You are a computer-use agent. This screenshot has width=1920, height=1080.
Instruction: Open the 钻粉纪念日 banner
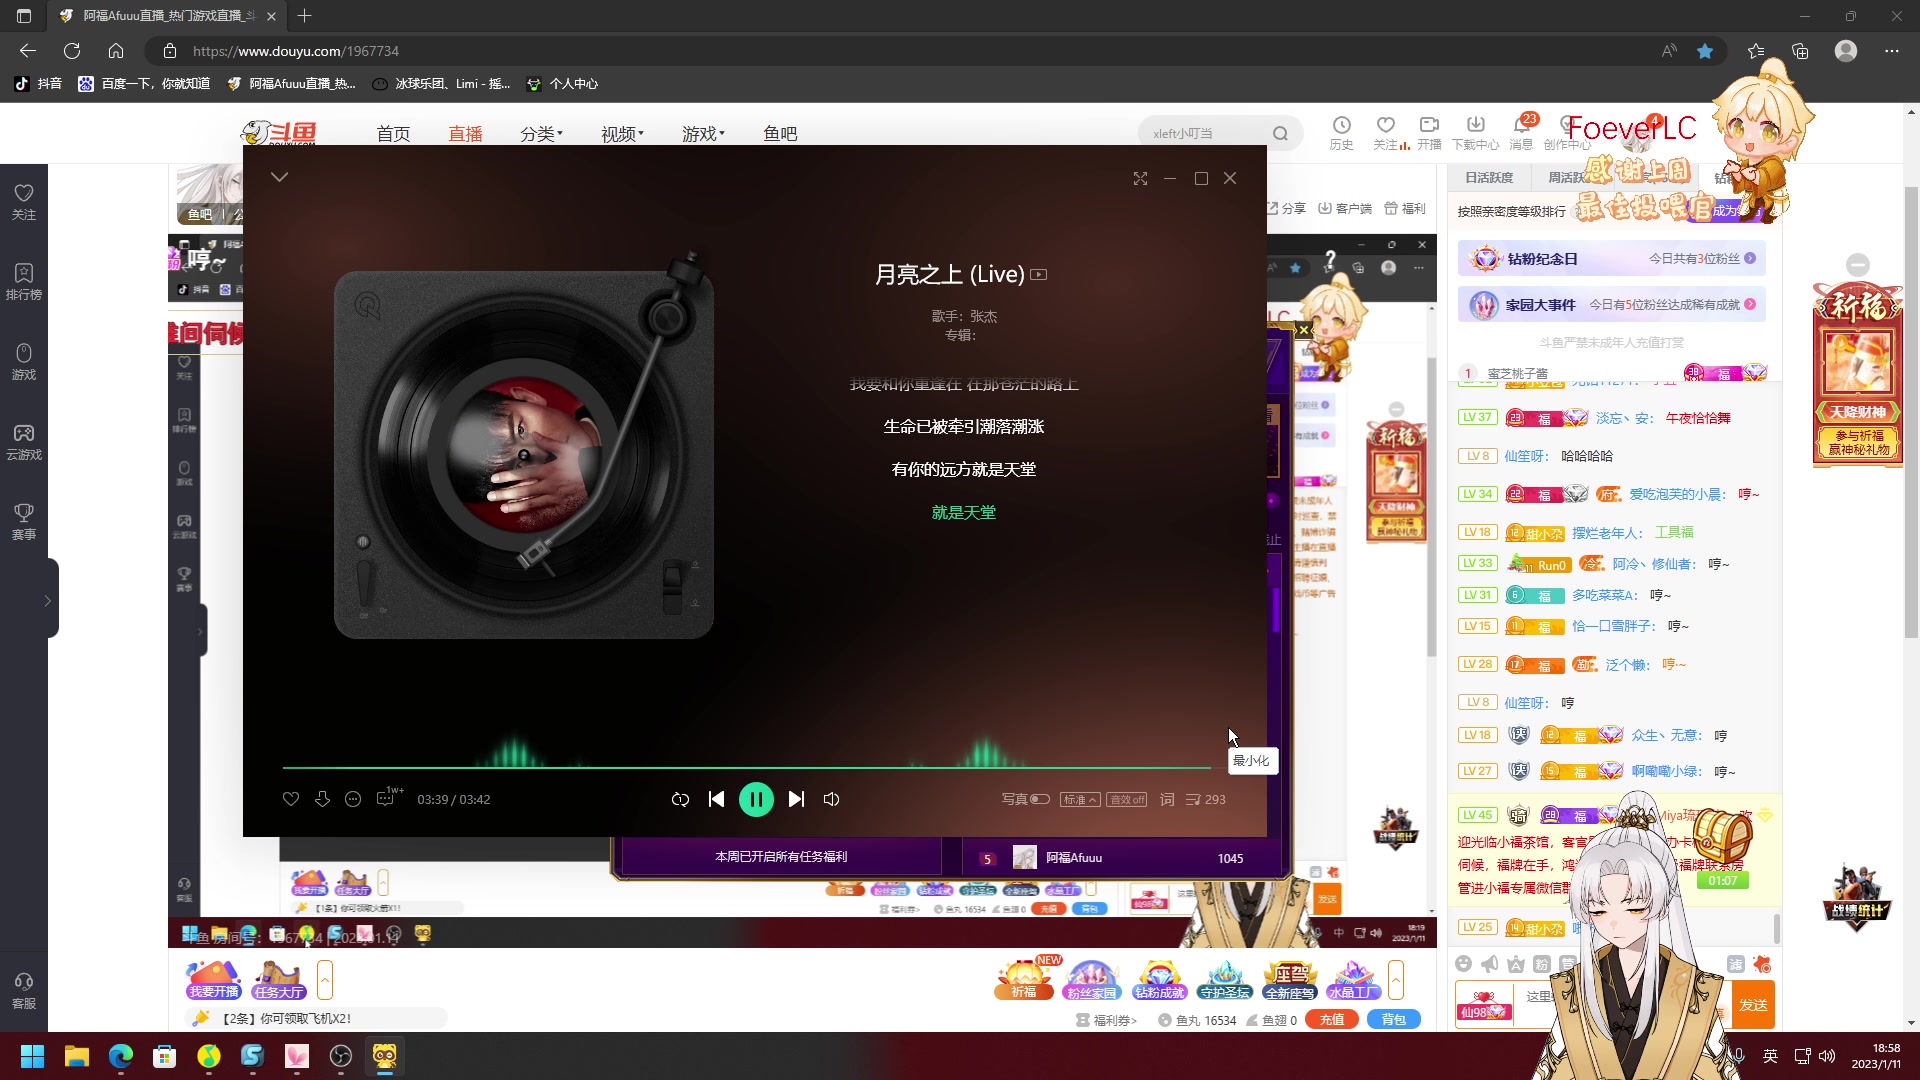(1611, 258)
